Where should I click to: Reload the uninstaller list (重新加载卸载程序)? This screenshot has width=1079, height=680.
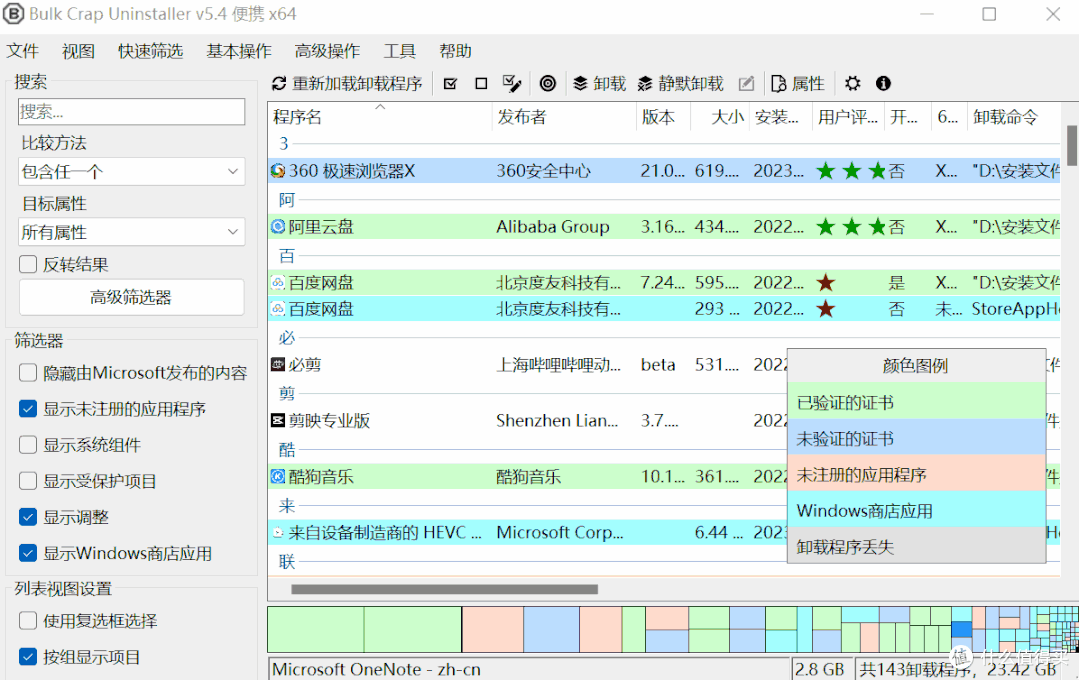pyautogui.click(x=348, y=84)
